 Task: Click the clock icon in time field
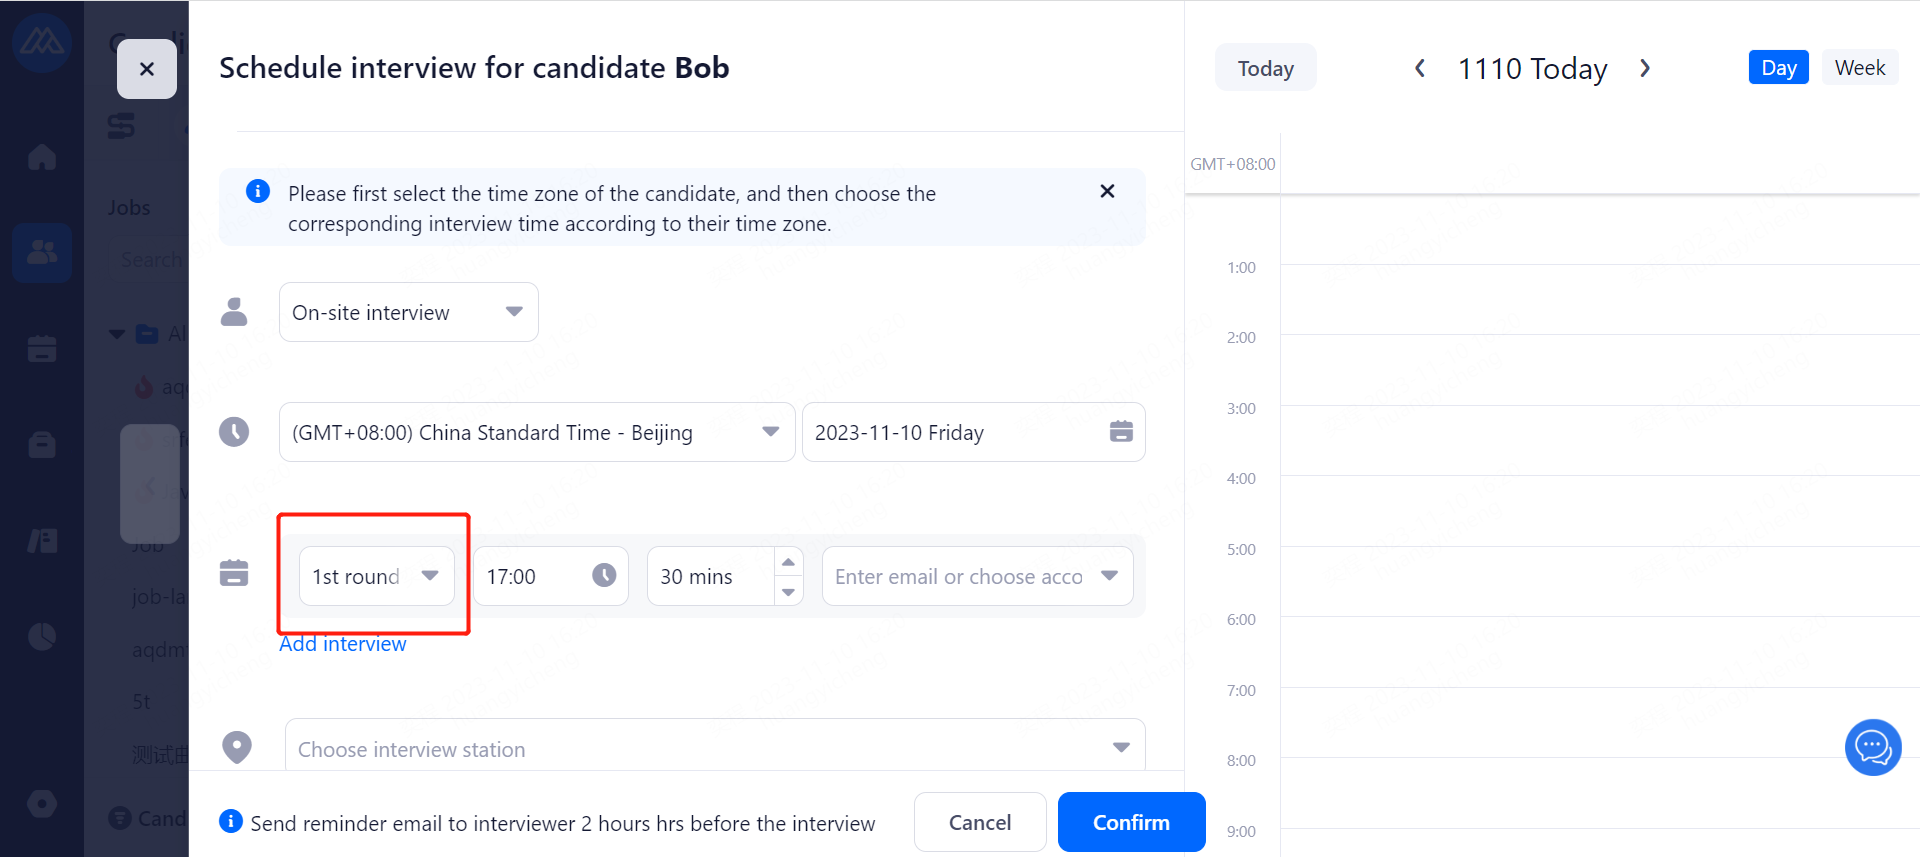[x=604, y=575]
